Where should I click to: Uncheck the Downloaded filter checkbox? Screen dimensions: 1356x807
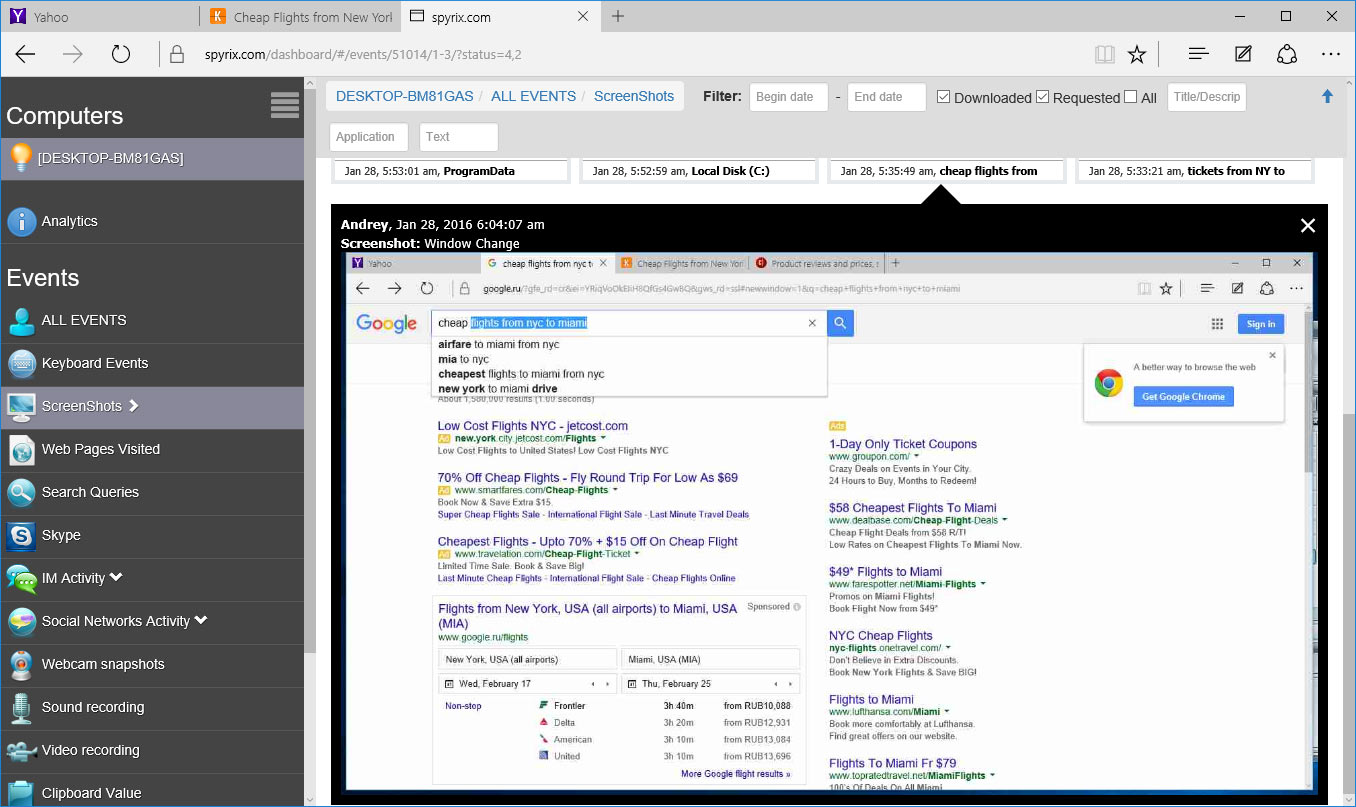943,97
